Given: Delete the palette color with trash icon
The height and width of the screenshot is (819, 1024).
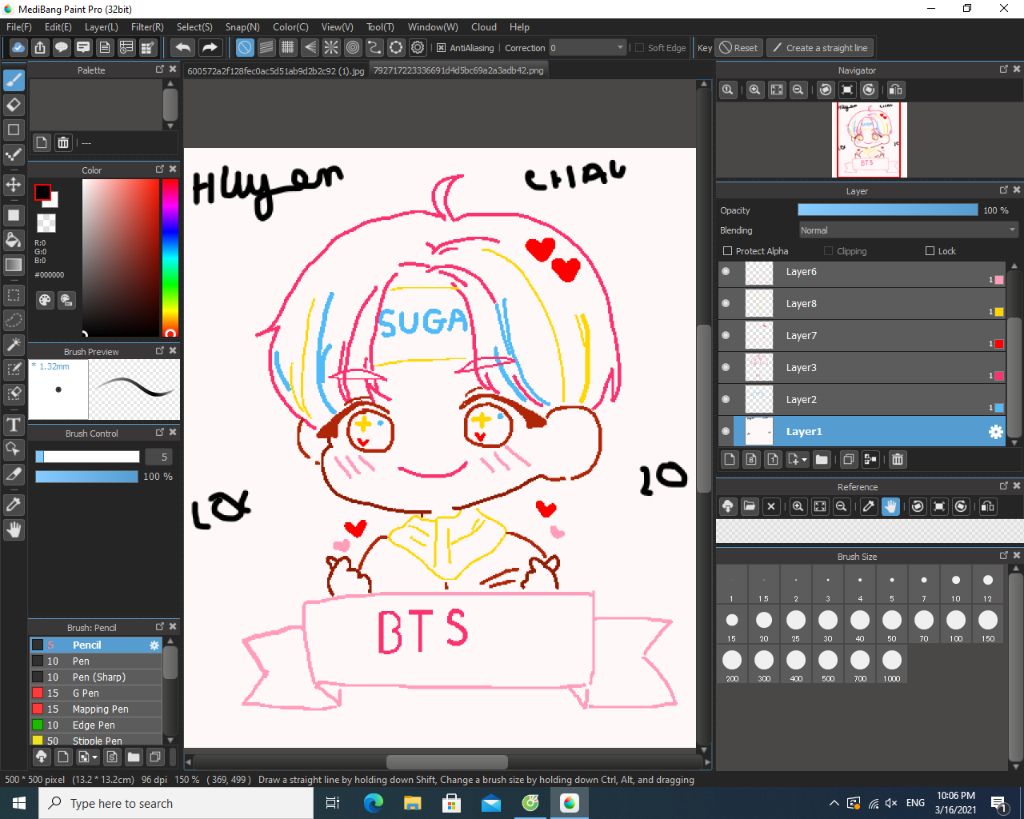Looking at the screenshot, I should (63, 142).
